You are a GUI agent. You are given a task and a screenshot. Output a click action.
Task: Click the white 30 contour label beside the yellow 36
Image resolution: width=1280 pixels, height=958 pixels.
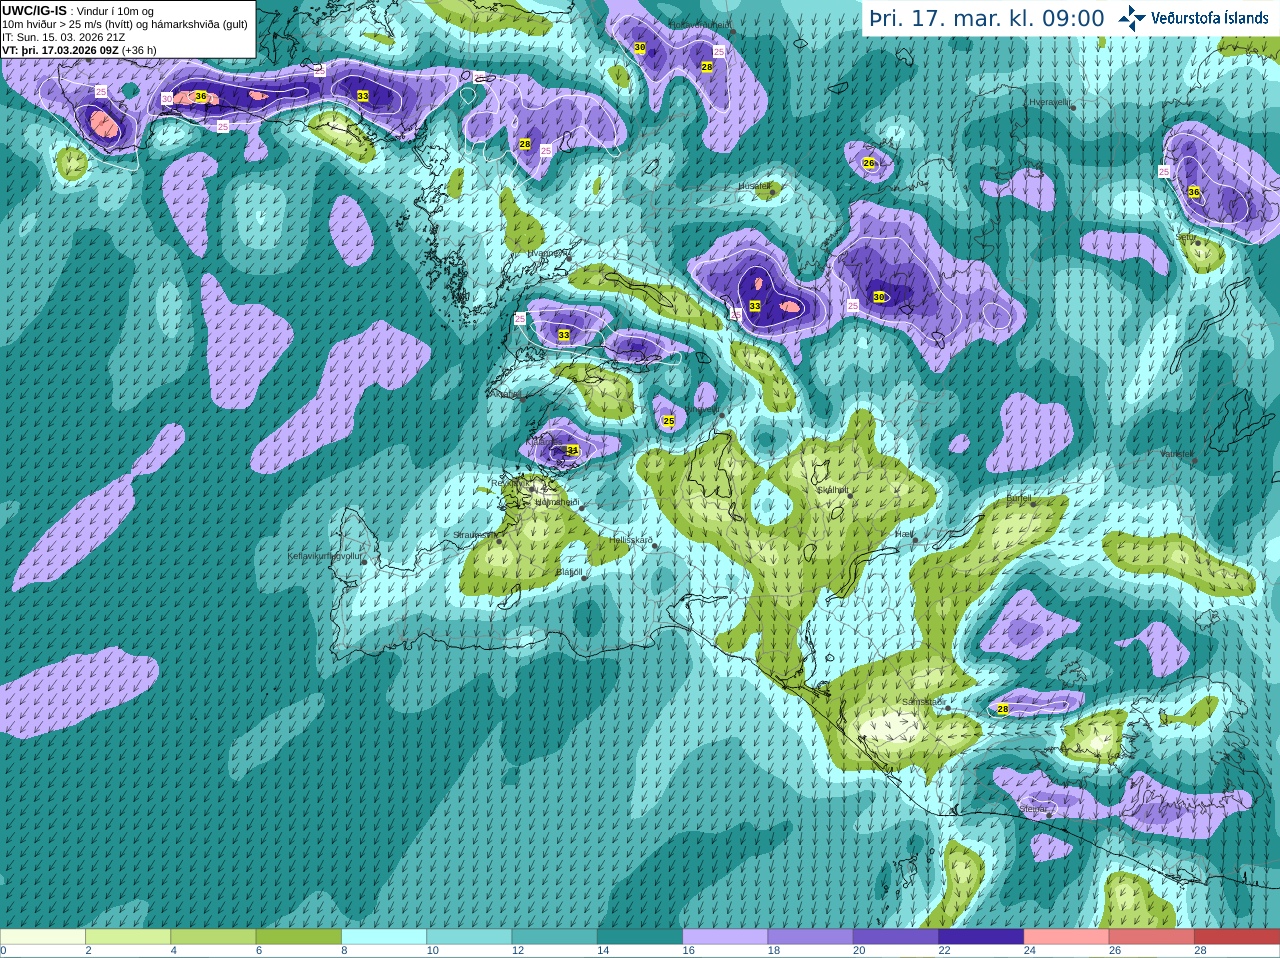pyautogui.click(x=166, y=98)
